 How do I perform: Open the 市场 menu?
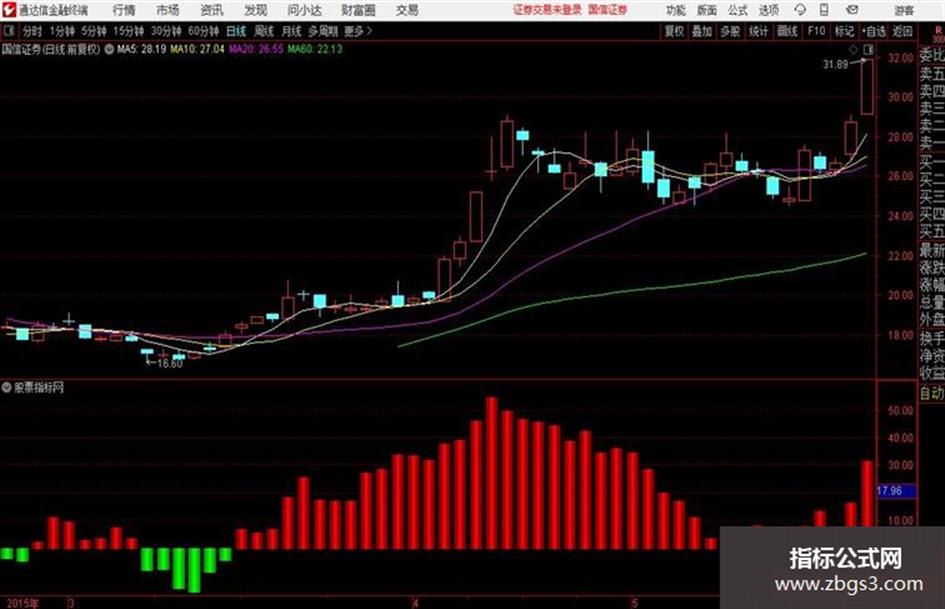(168, 10)
